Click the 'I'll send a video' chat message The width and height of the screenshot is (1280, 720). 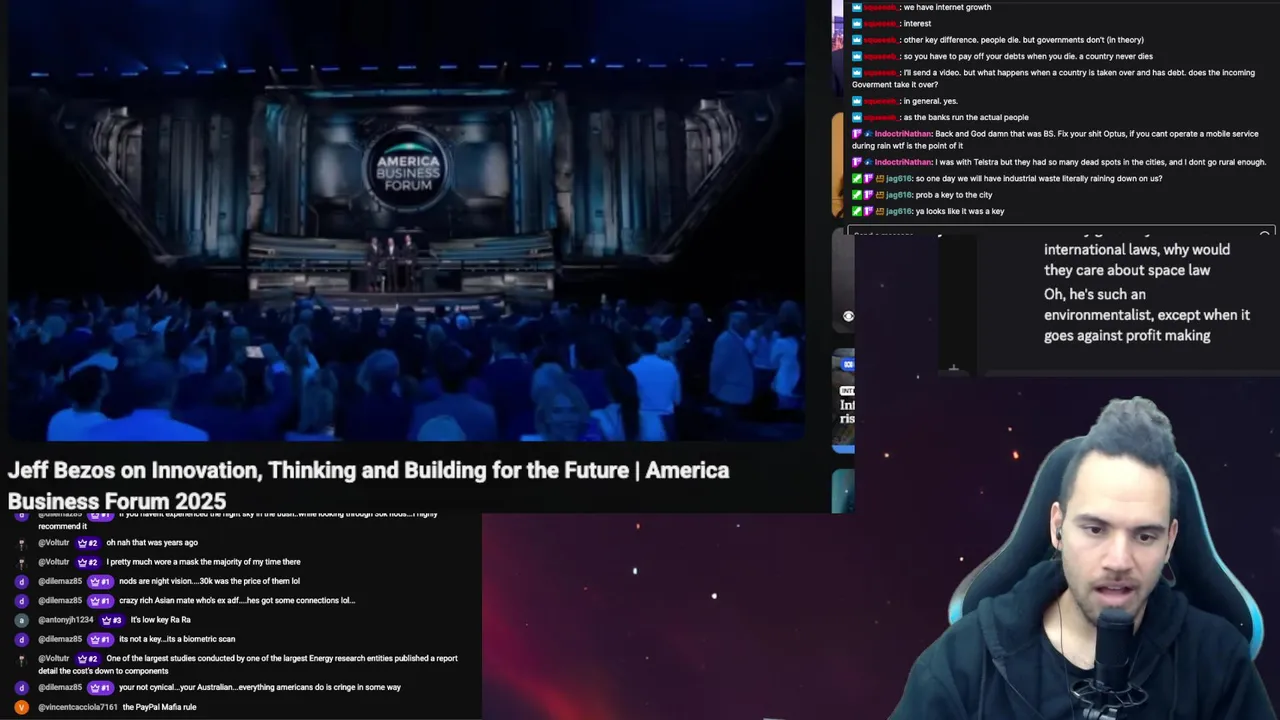(x=1053, y=78)
